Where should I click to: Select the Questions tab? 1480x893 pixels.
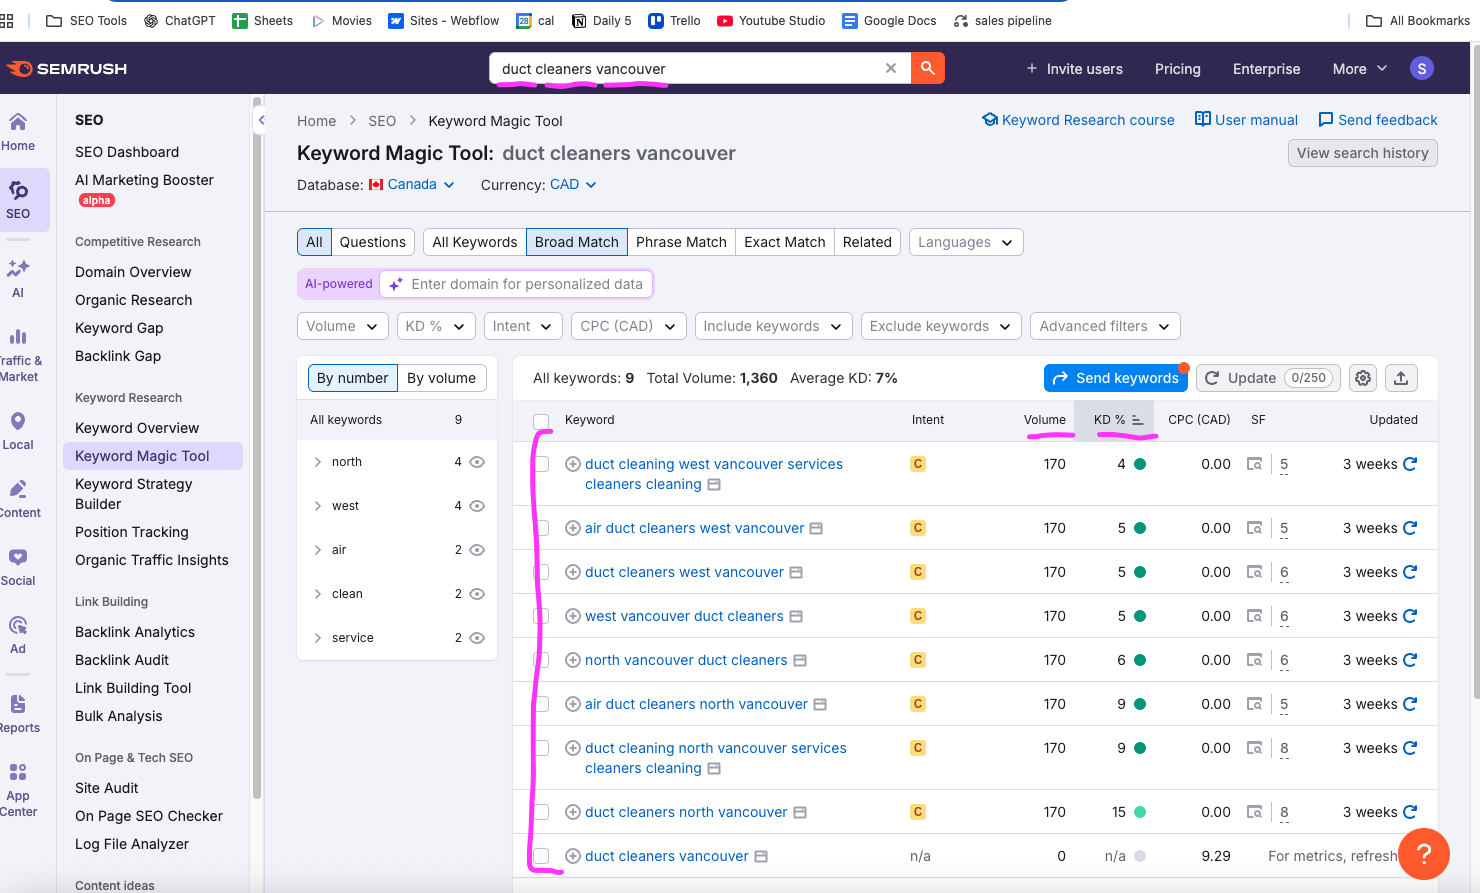372,242
